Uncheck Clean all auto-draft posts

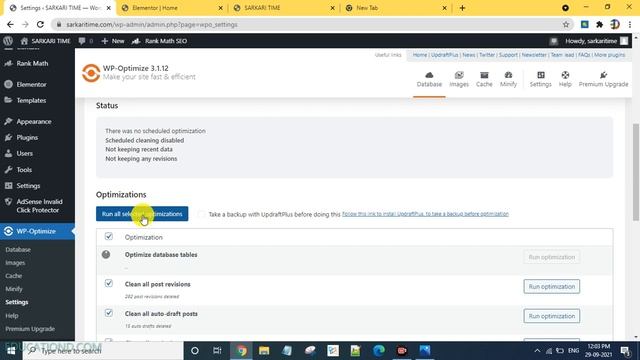109,313
